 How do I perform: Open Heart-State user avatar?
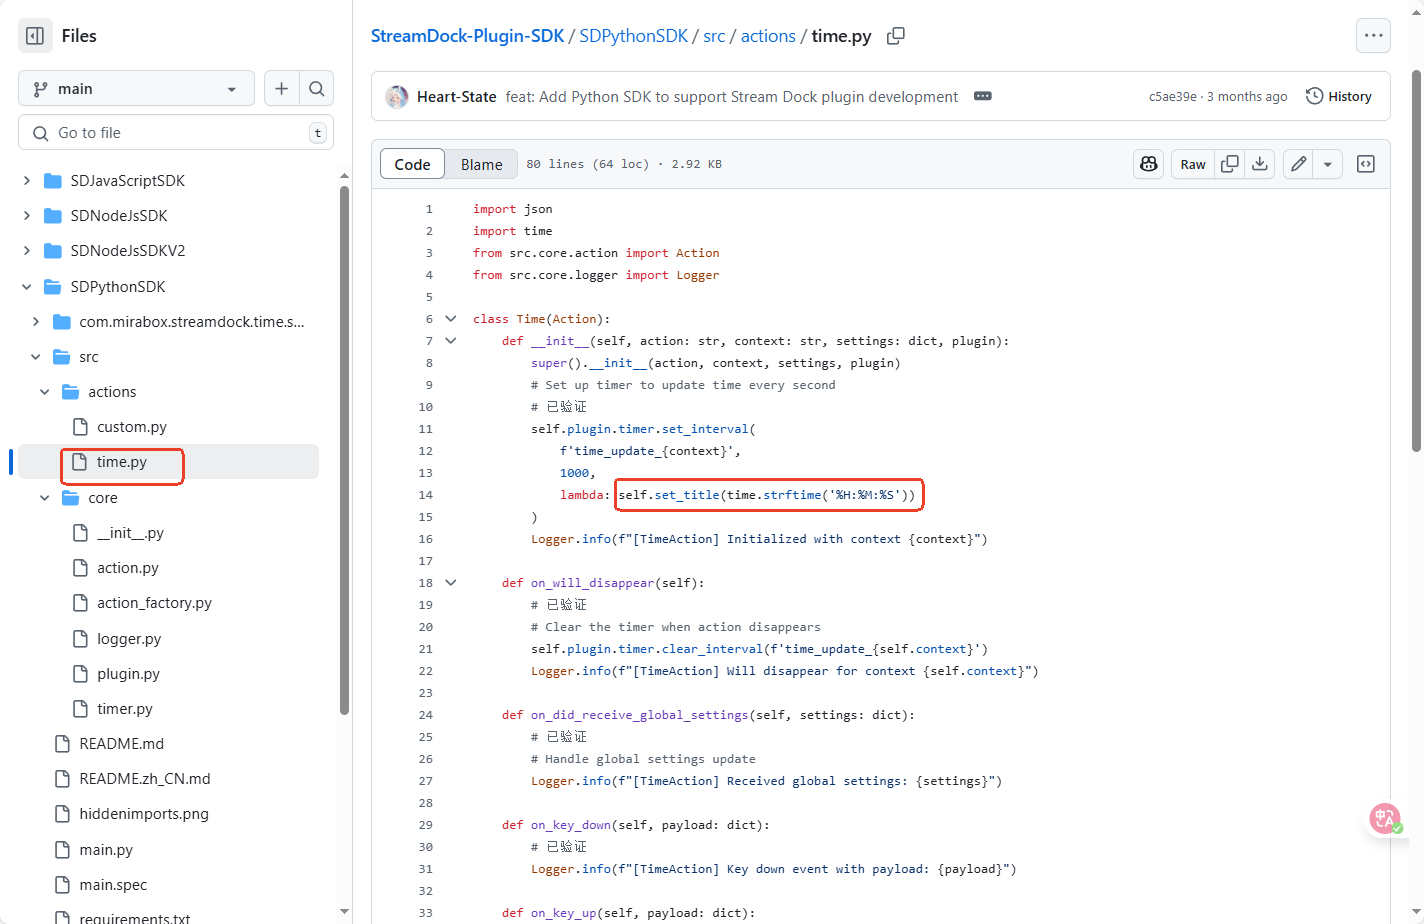[x=397, y=97]
